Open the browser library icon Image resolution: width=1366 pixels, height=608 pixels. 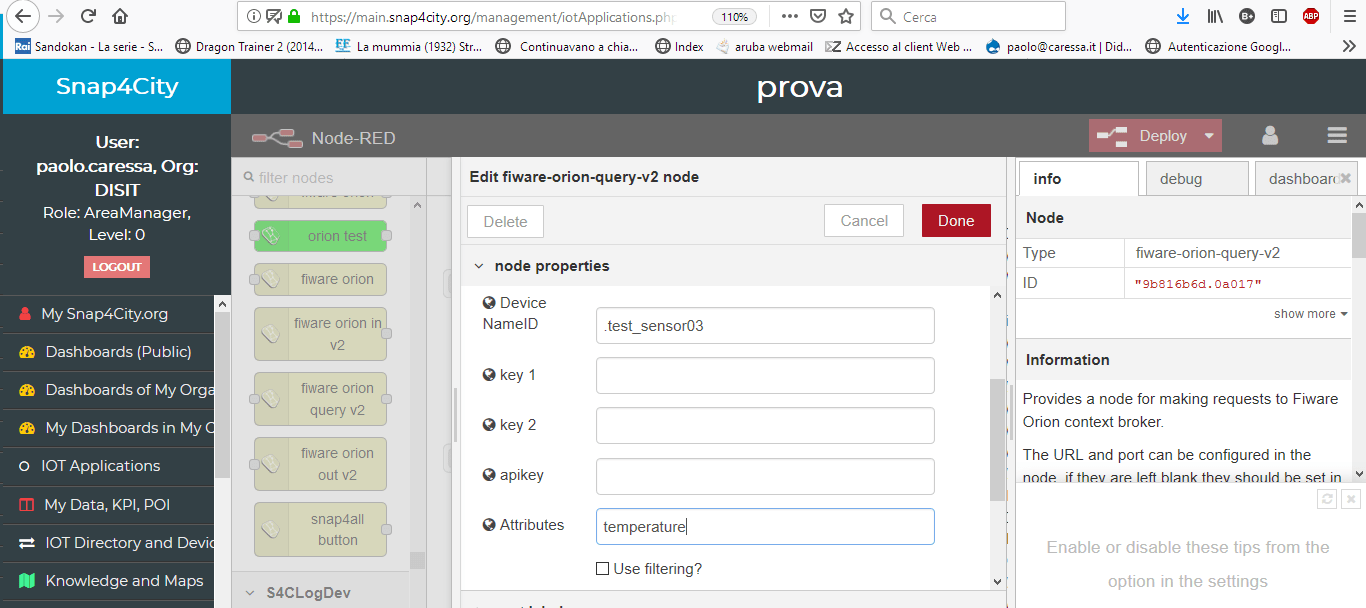[x=1215, y=16]
